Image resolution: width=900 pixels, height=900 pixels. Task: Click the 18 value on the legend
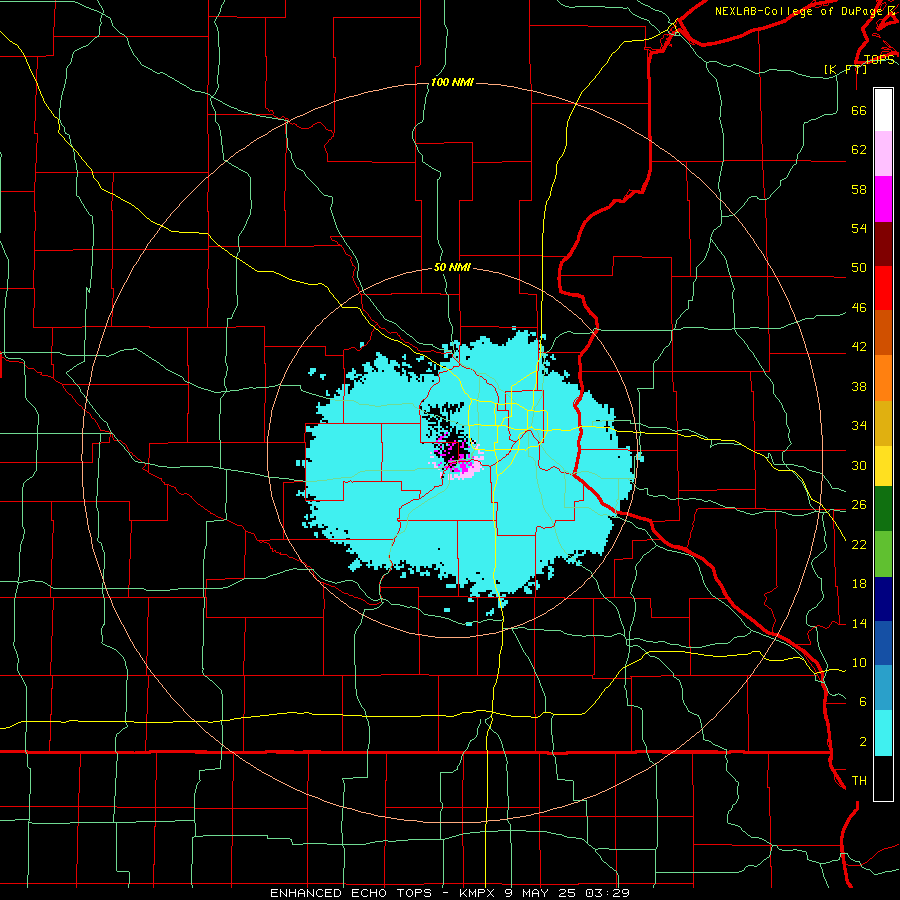pos(859,584)
